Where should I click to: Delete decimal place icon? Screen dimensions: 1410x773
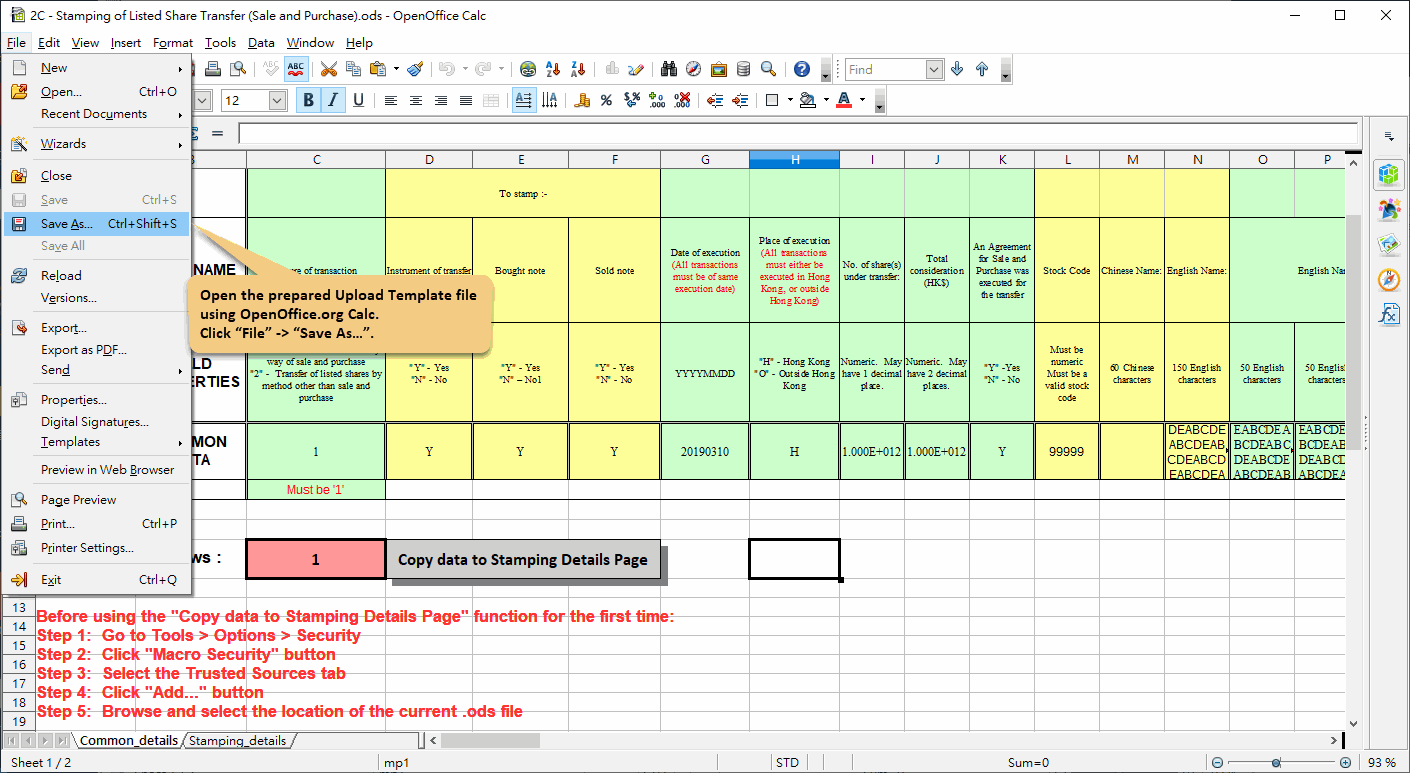[x=682, y=100]
